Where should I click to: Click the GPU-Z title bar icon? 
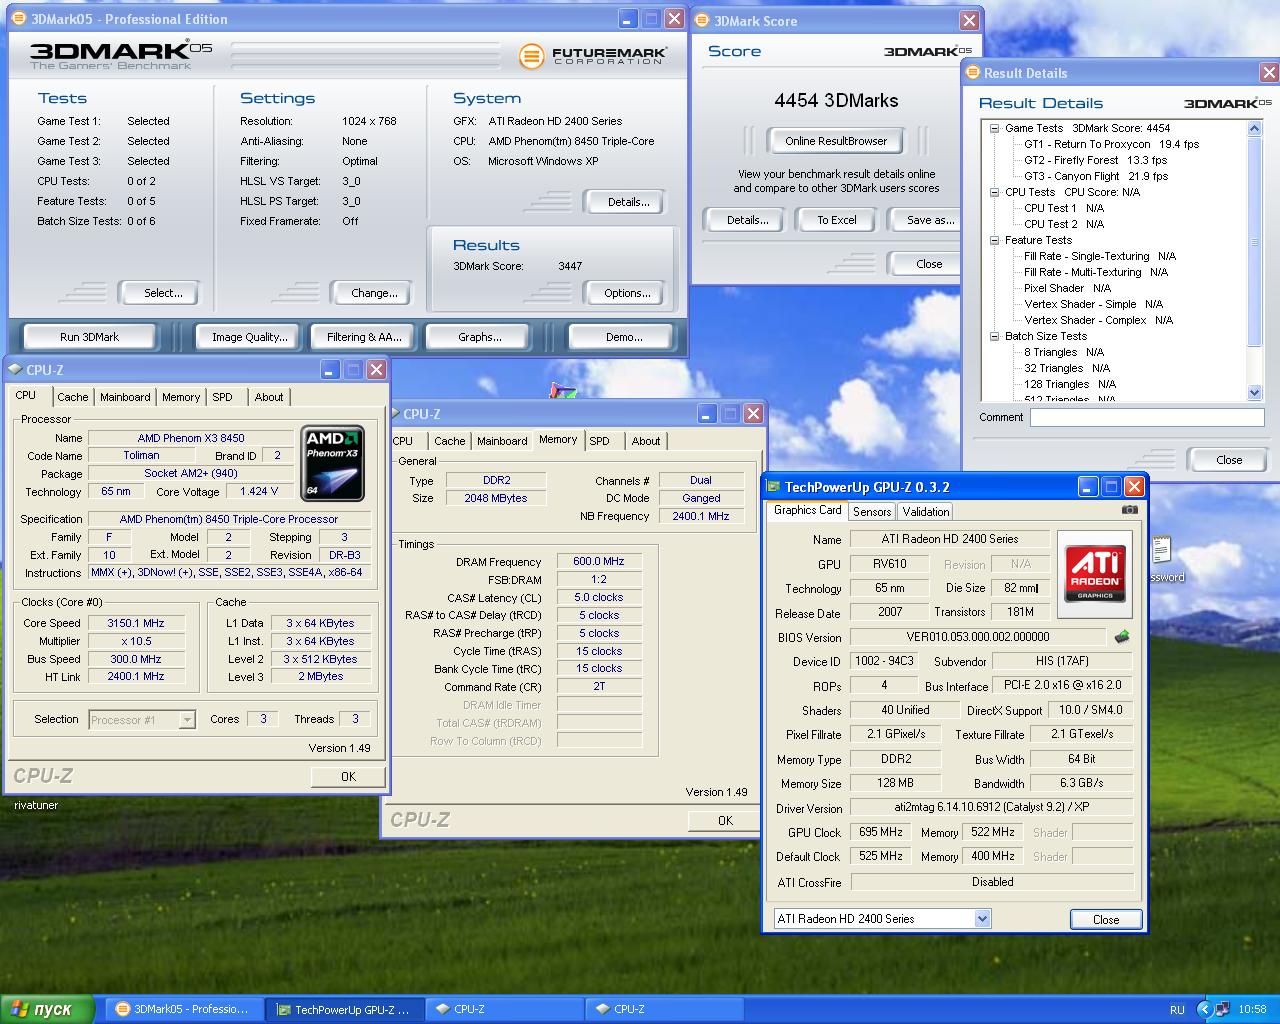[x=773, y=487]
